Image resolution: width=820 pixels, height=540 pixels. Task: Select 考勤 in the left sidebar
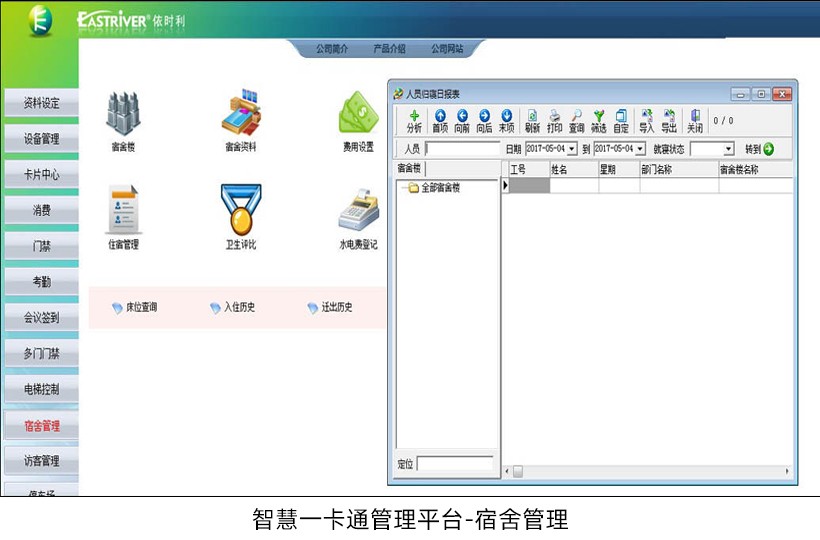(x=41, y=282)
